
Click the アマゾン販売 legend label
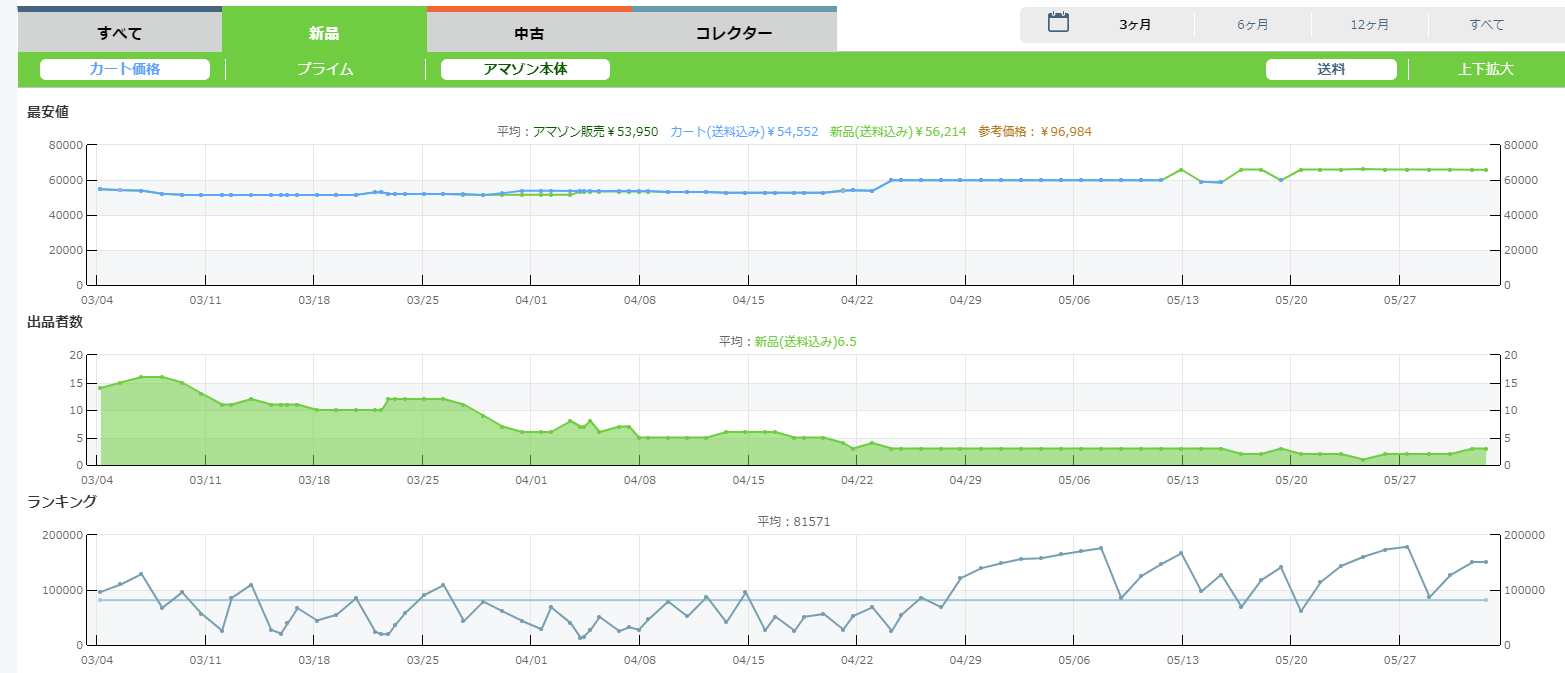[595, 131]
